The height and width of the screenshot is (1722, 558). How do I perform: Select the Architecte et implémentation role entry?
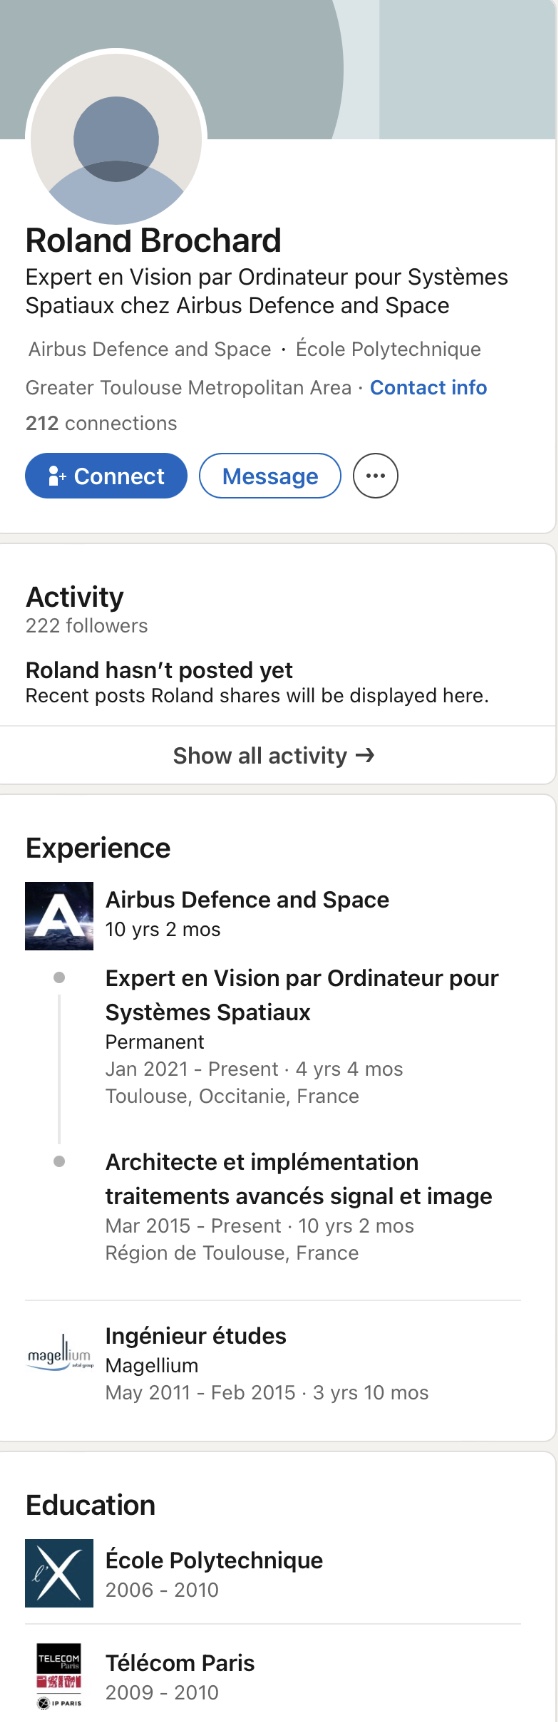[299, 1179]
